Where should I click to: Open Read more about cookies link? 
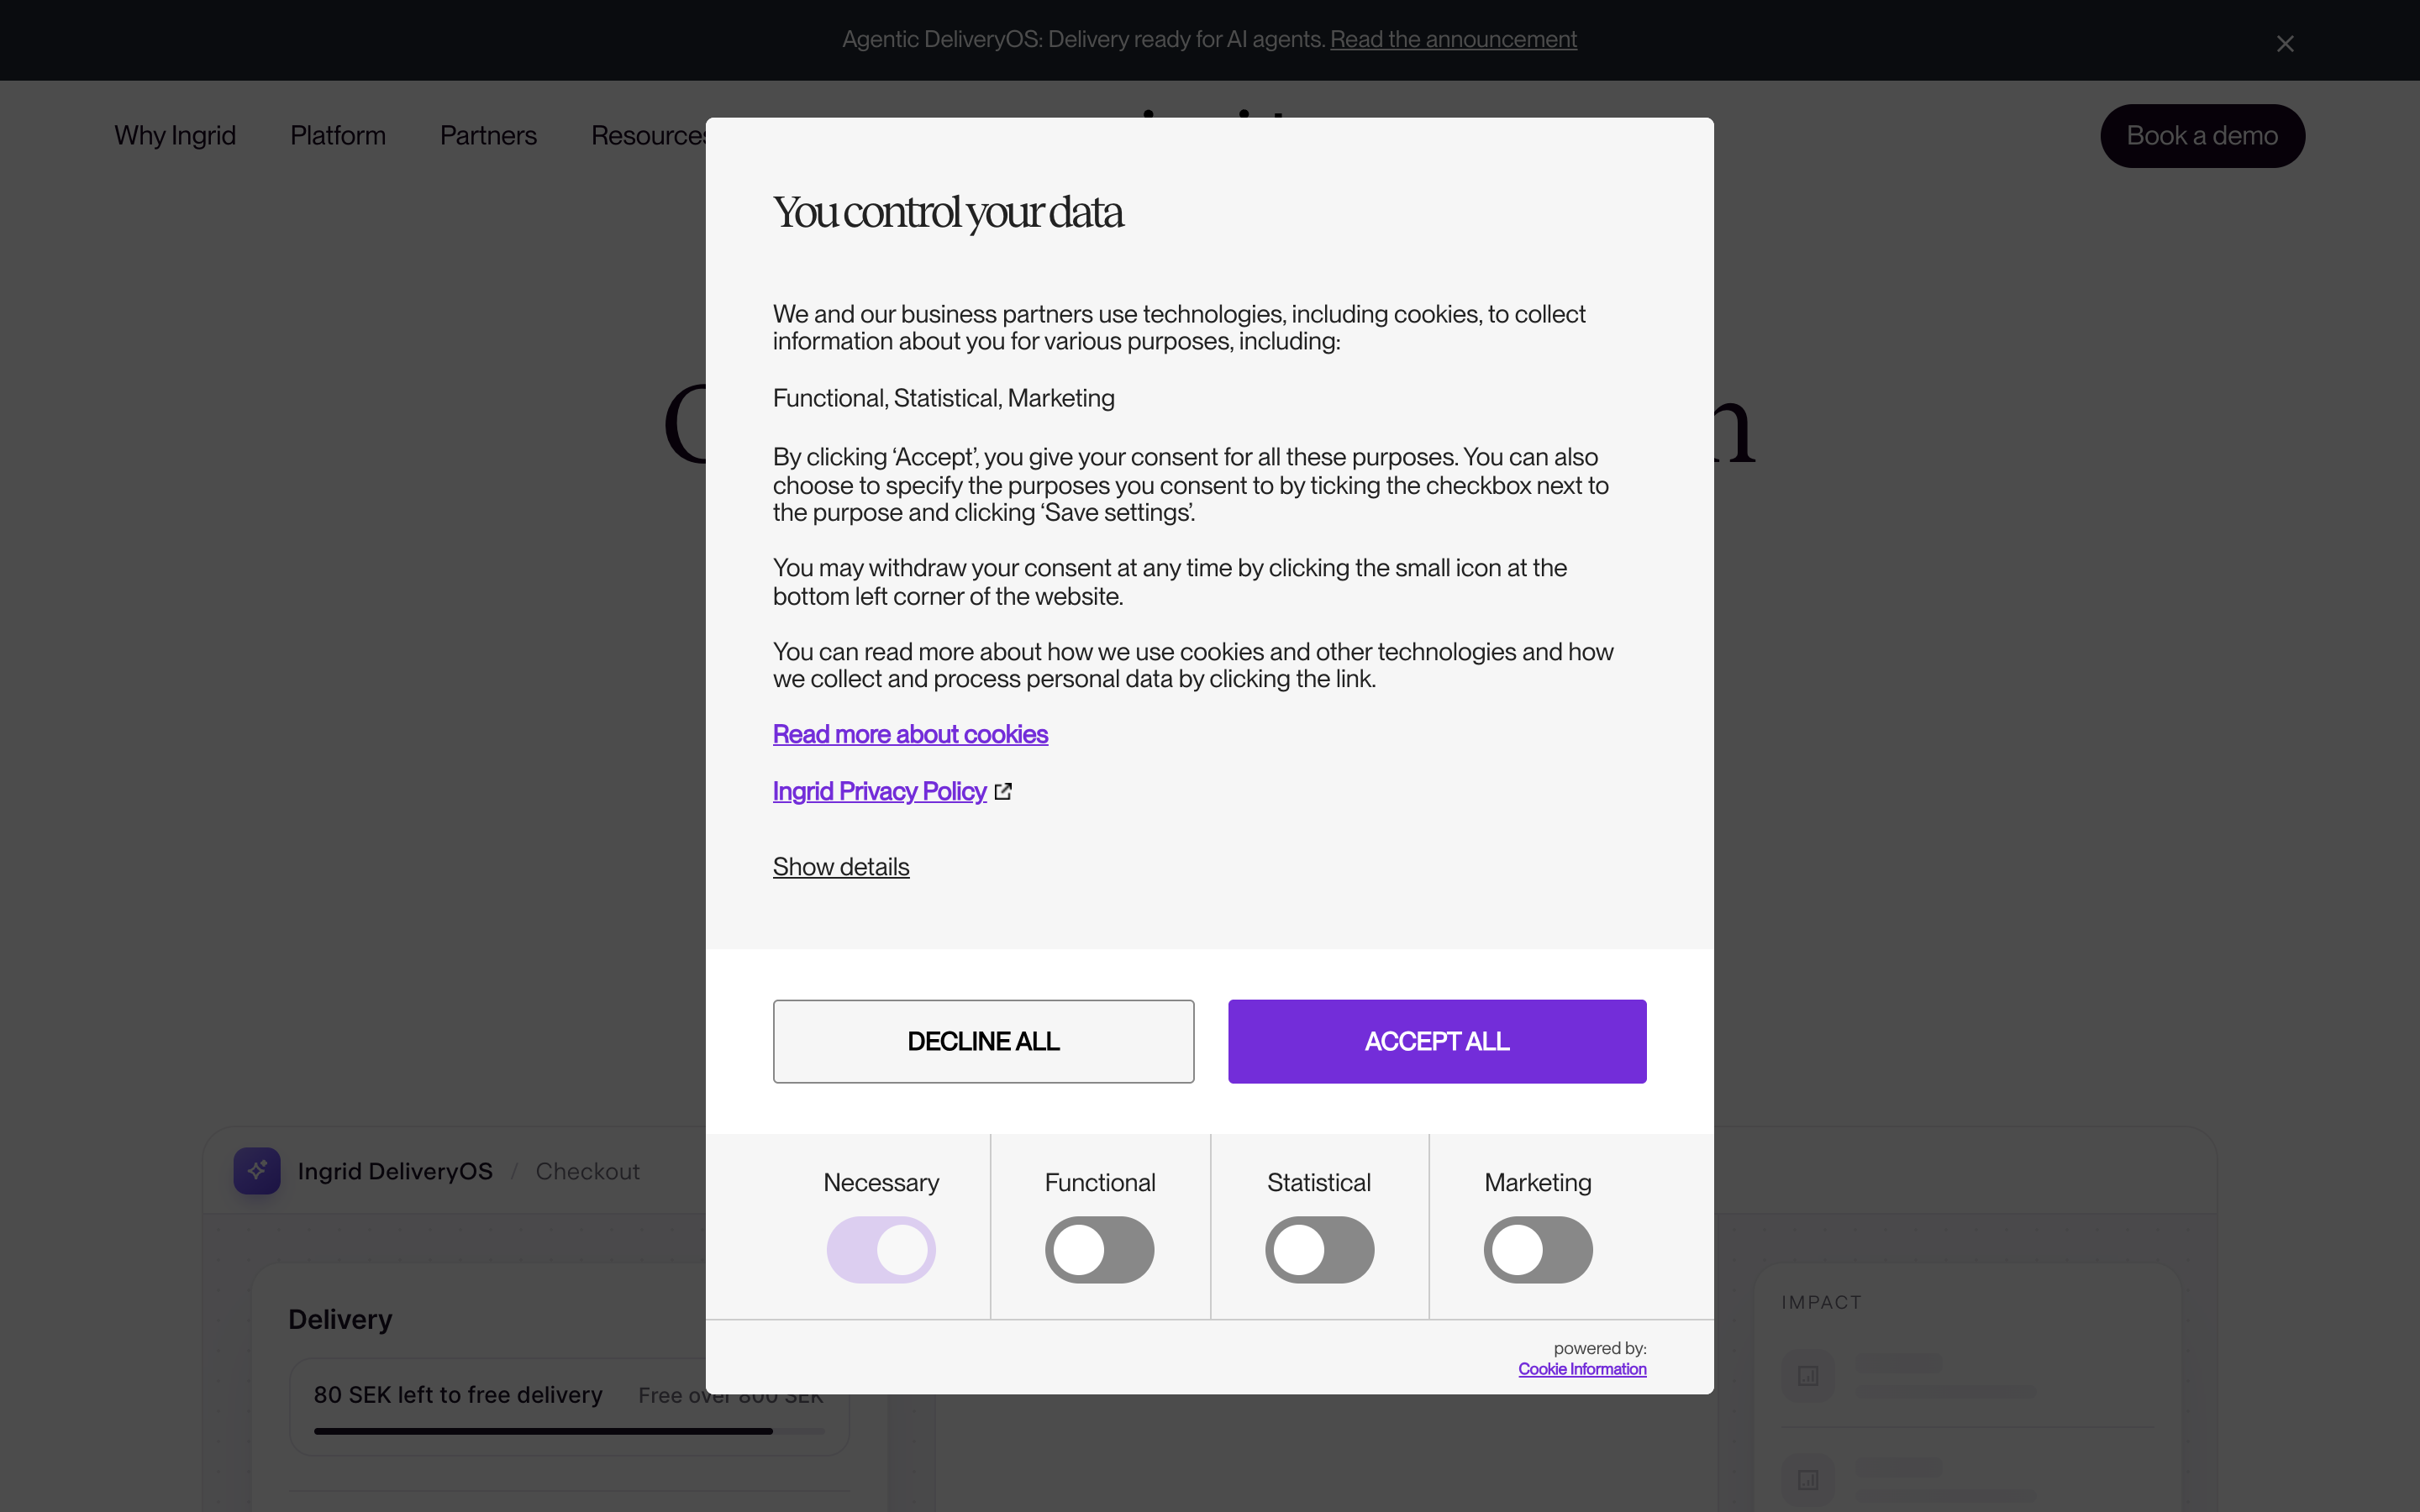coord(910,734)
